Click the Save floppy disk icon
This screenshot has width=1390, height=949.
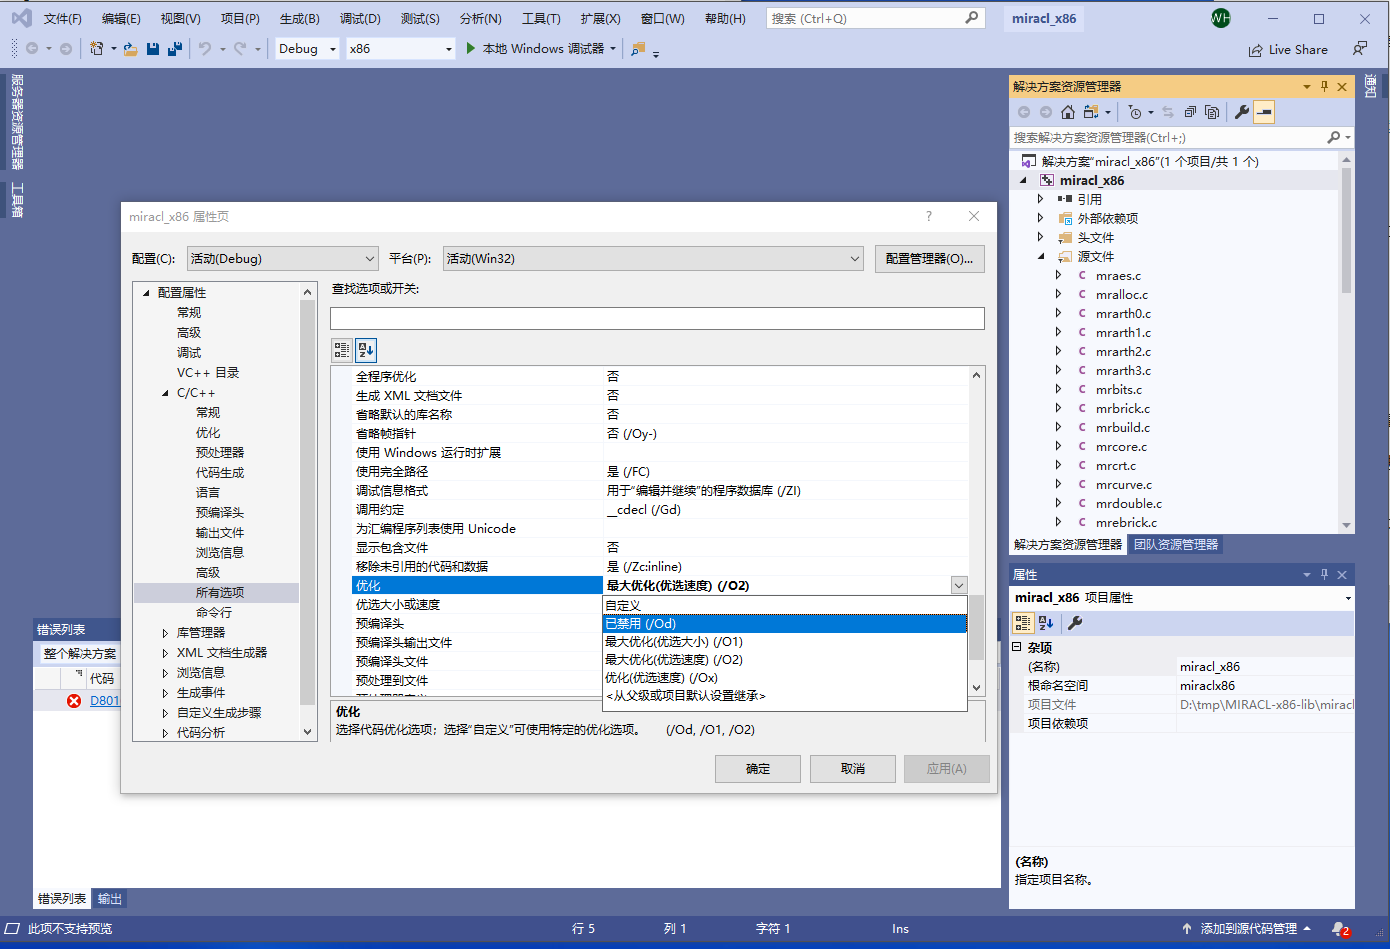tap(153, 48)
